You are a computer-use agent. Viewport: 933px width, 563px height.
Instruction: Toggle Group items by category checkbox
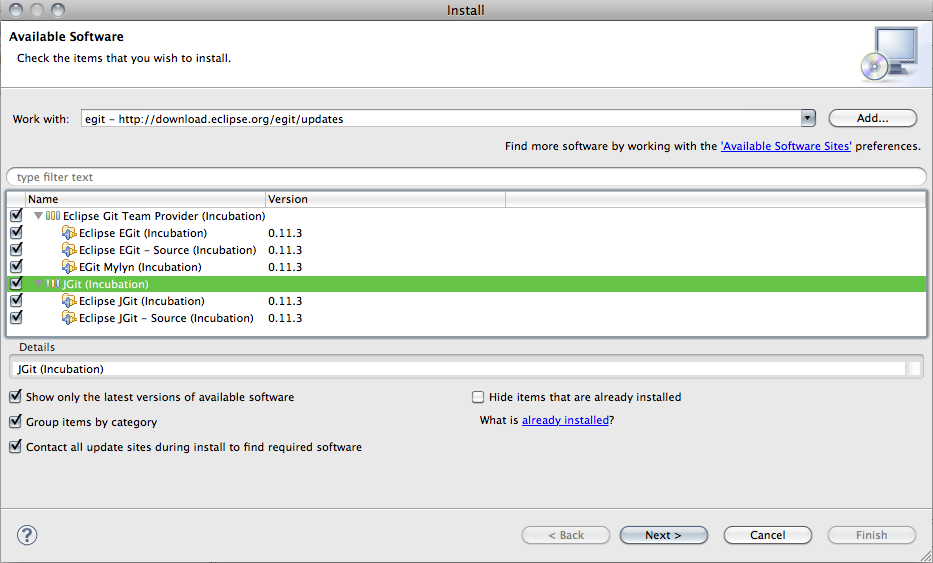15,421
